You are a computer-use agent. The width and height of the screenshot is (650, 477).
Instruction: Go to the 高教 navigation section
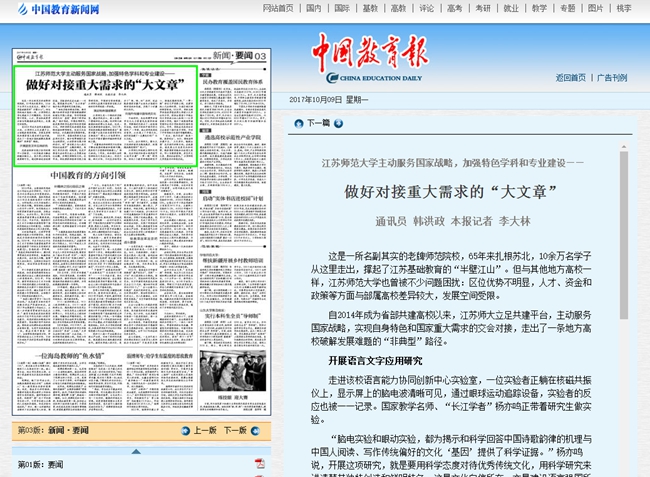tap(398, 8)
